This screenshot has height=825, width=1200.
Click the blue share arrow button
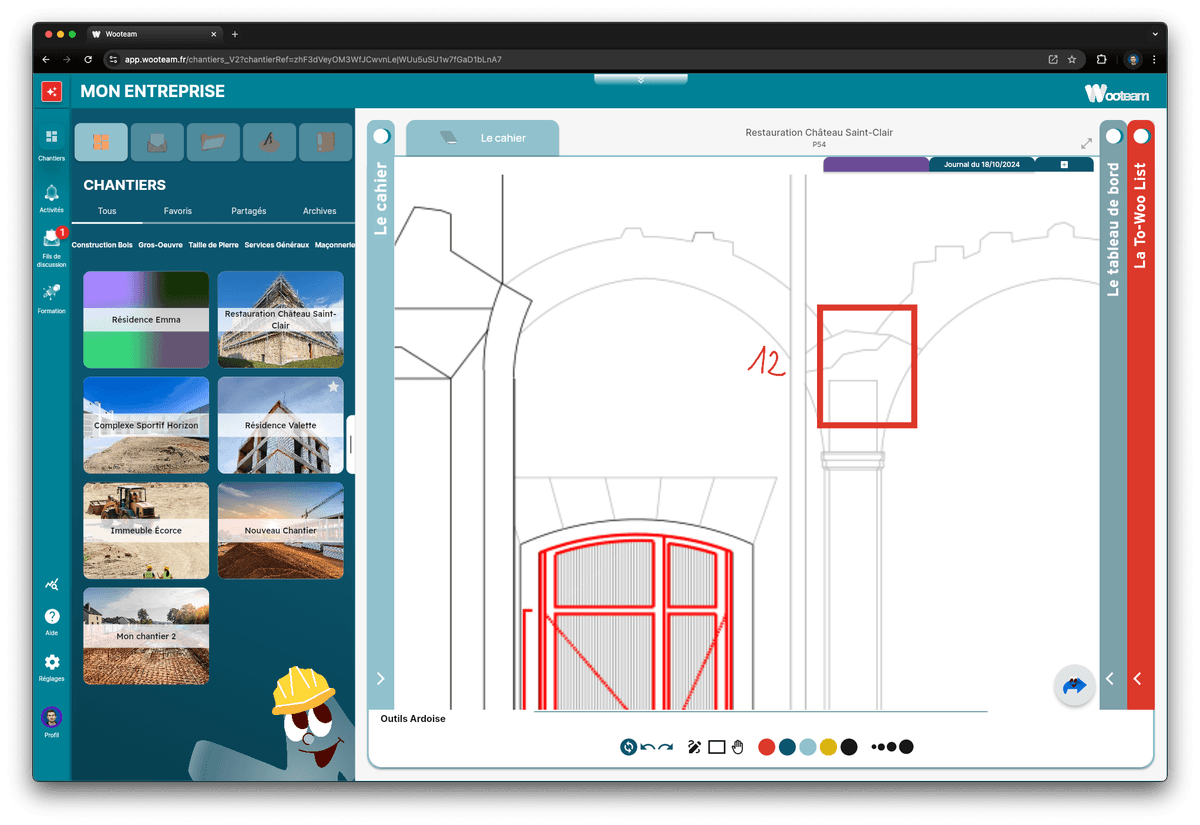[x=1075, y=686]
